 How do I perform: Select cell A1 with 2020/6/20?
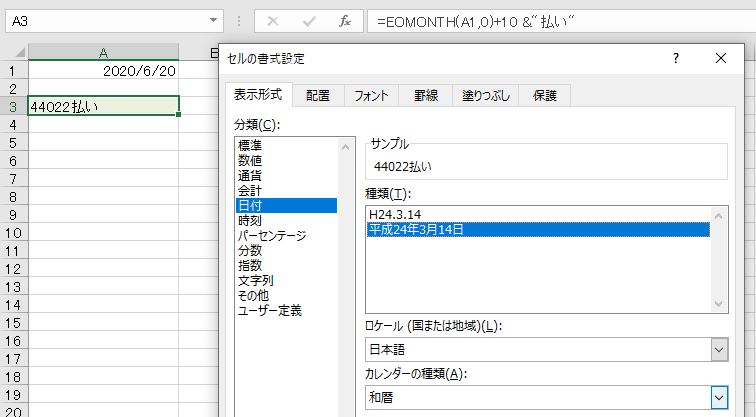click(x=103, y=70)
